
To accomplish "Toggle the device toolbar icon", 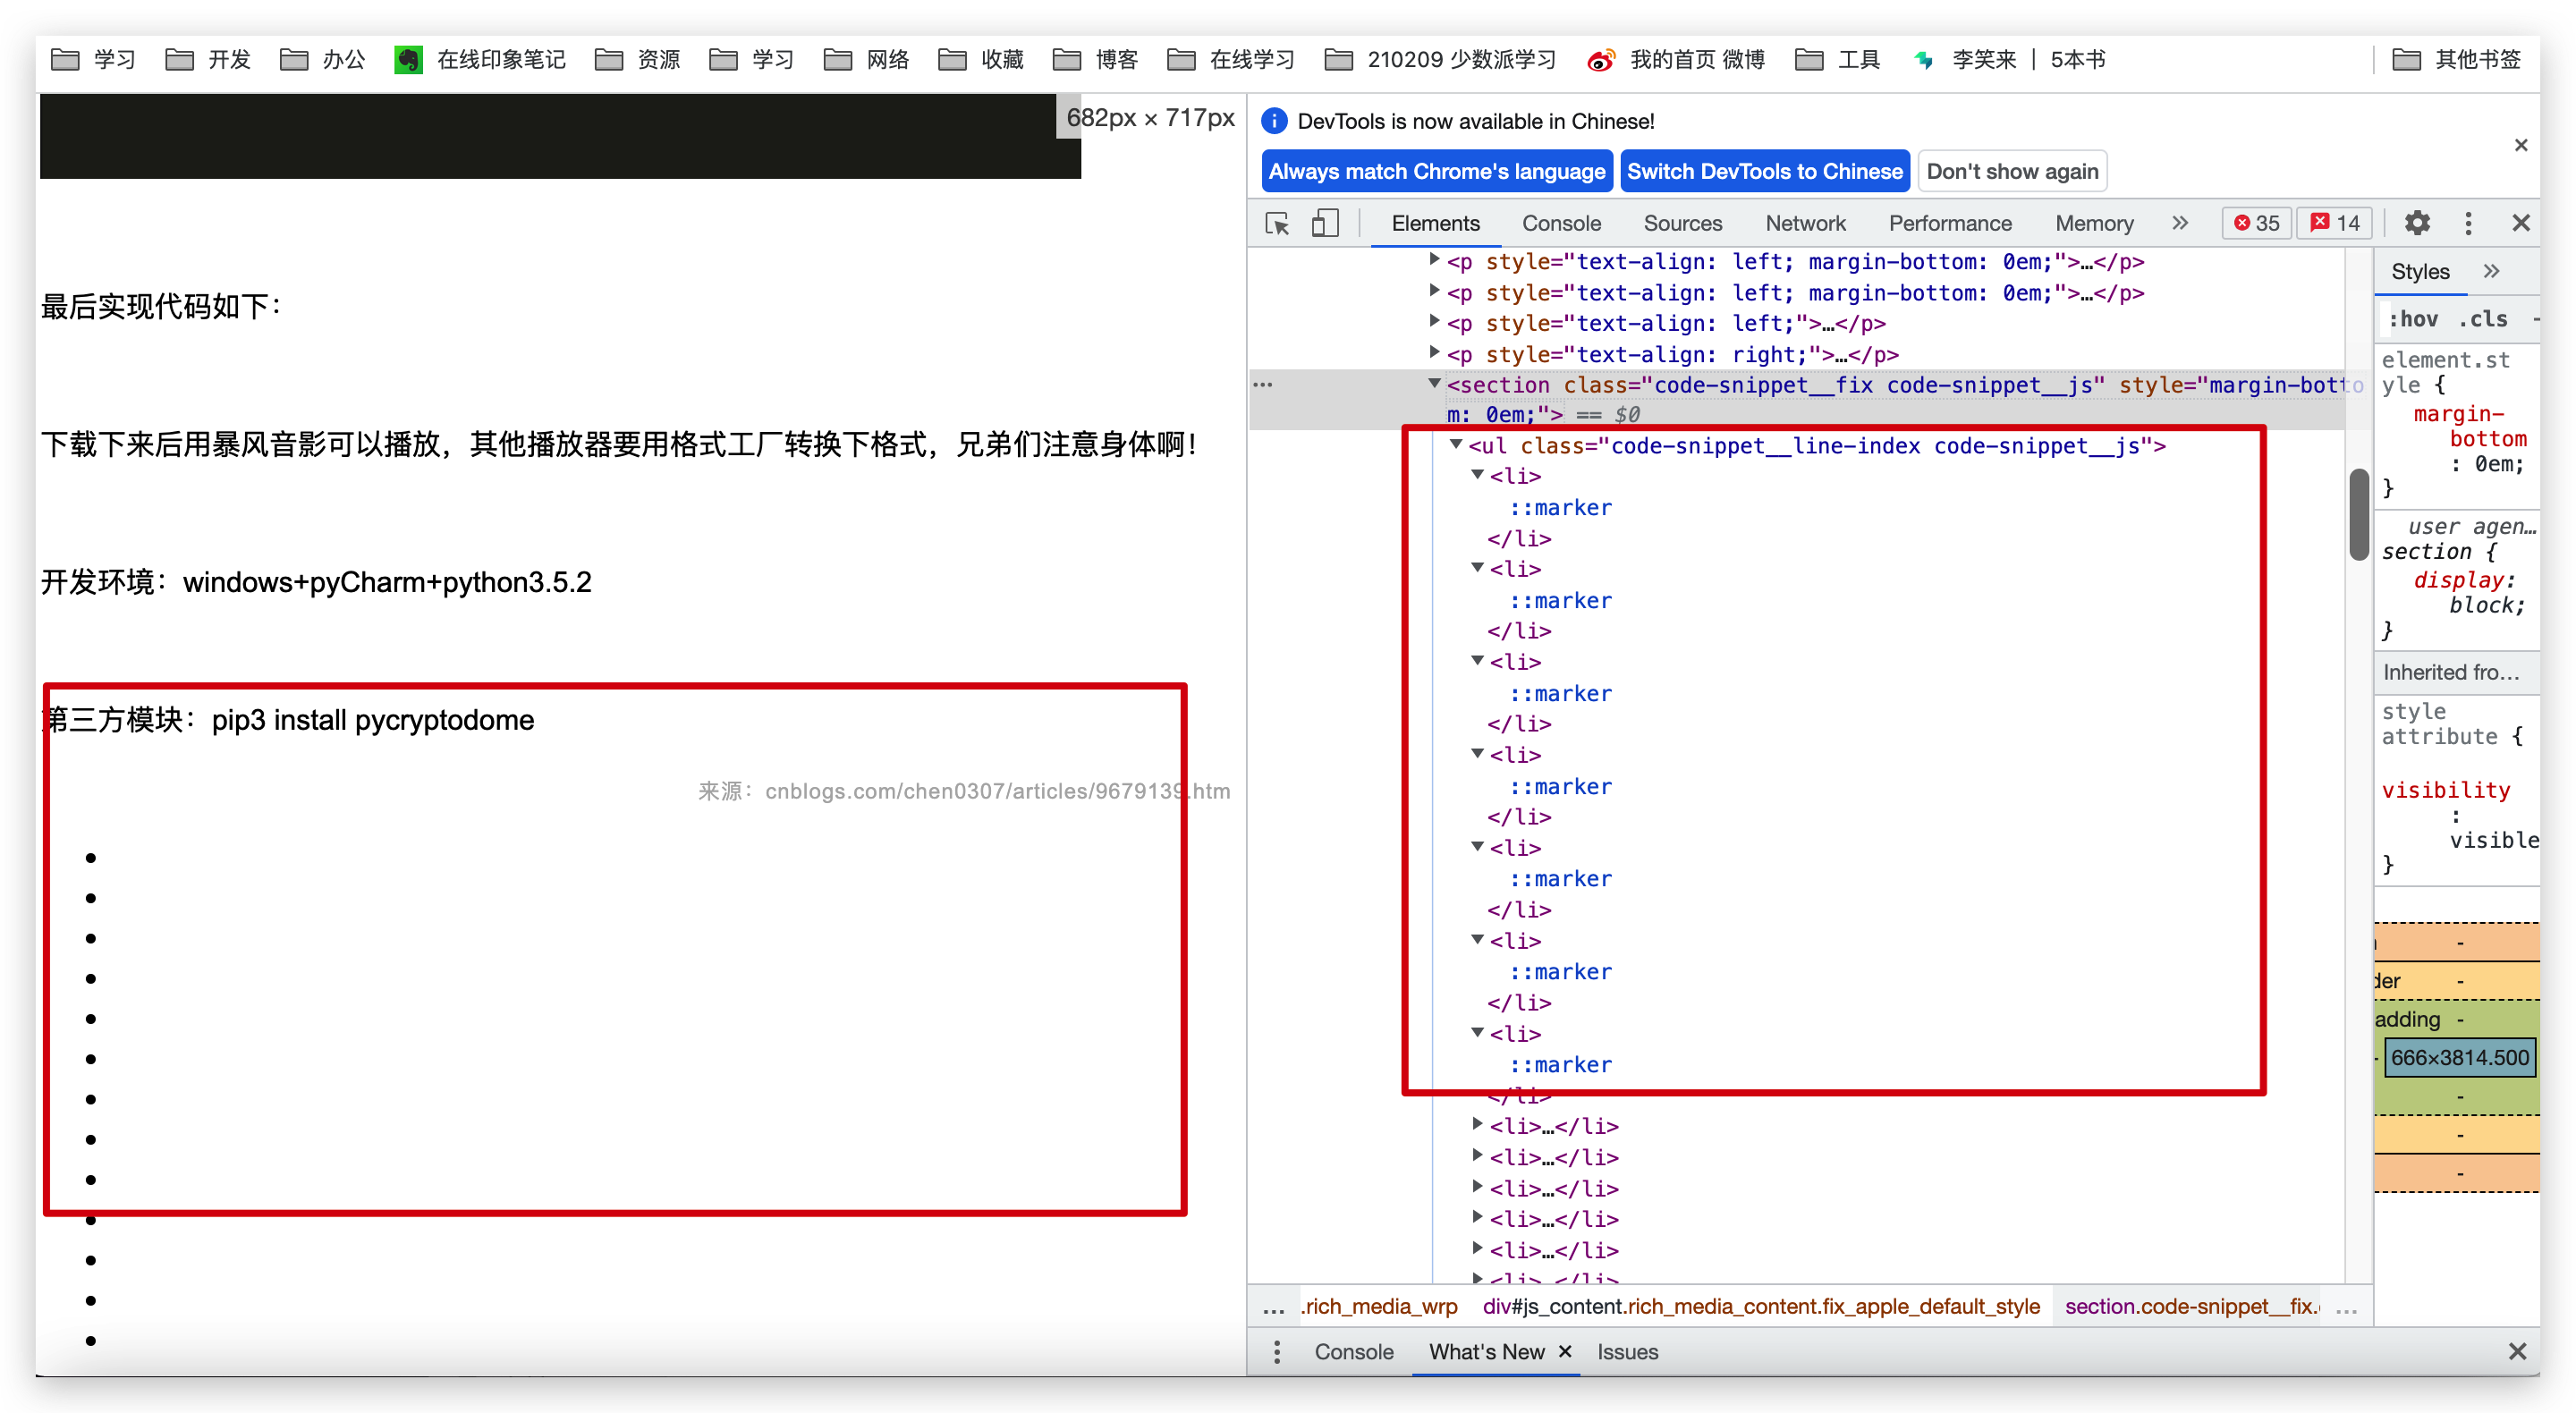I will coord(1324,223).
